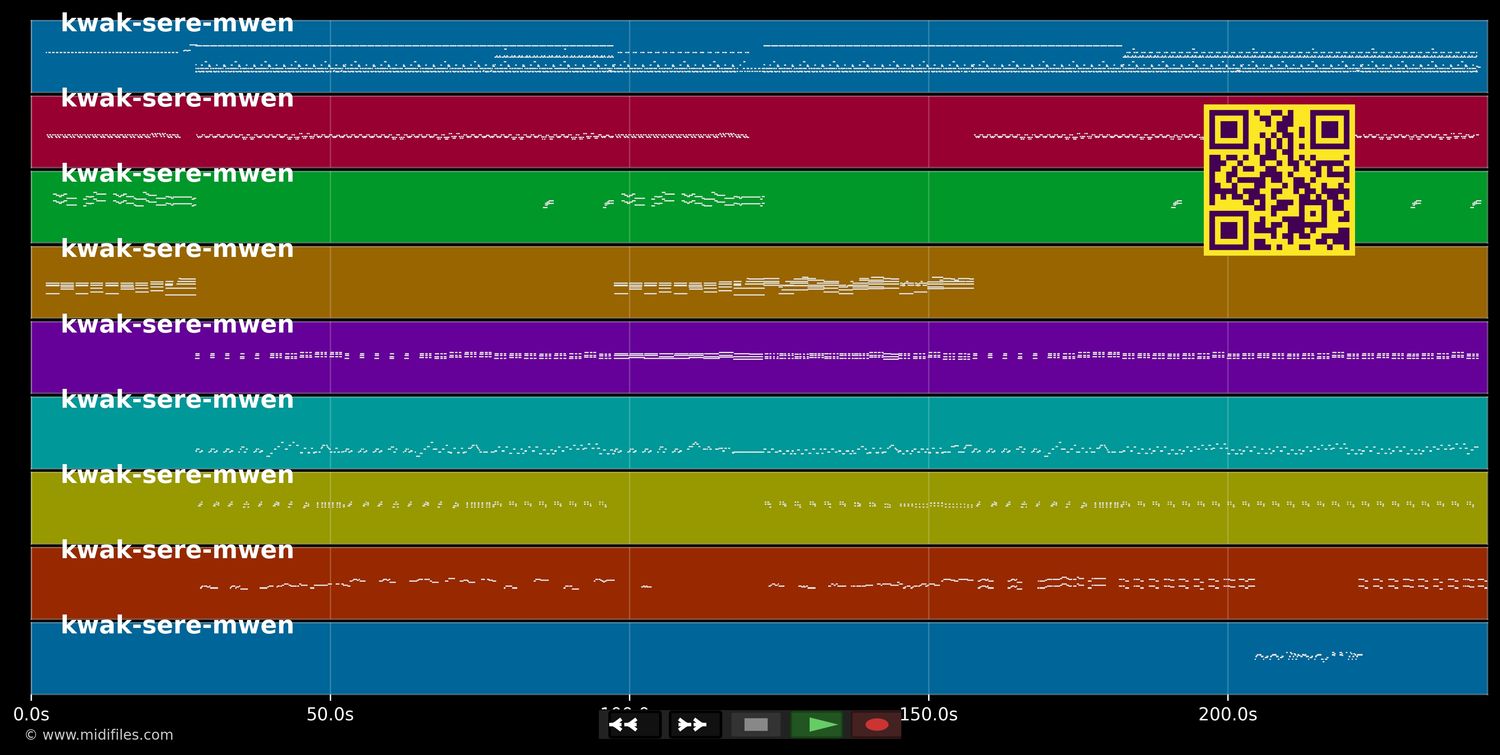Select the kwak-sere-mwen label on purple track
Screen dimensions: 1500x755
tap(177, 325)
